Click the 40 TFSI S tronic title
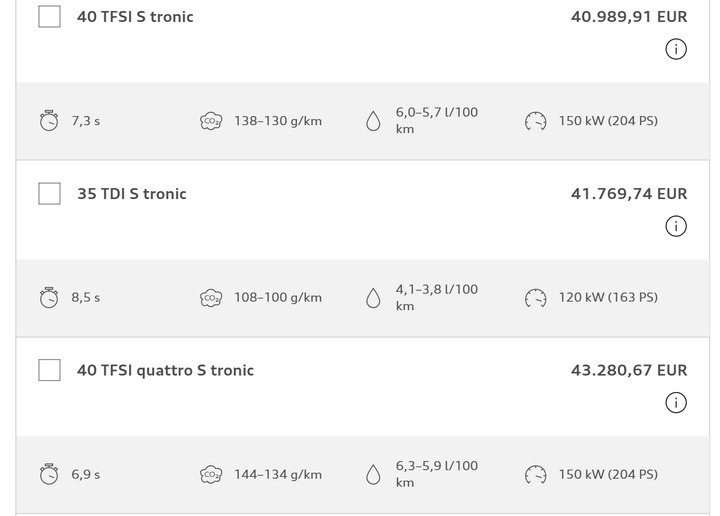 (135, 17)
